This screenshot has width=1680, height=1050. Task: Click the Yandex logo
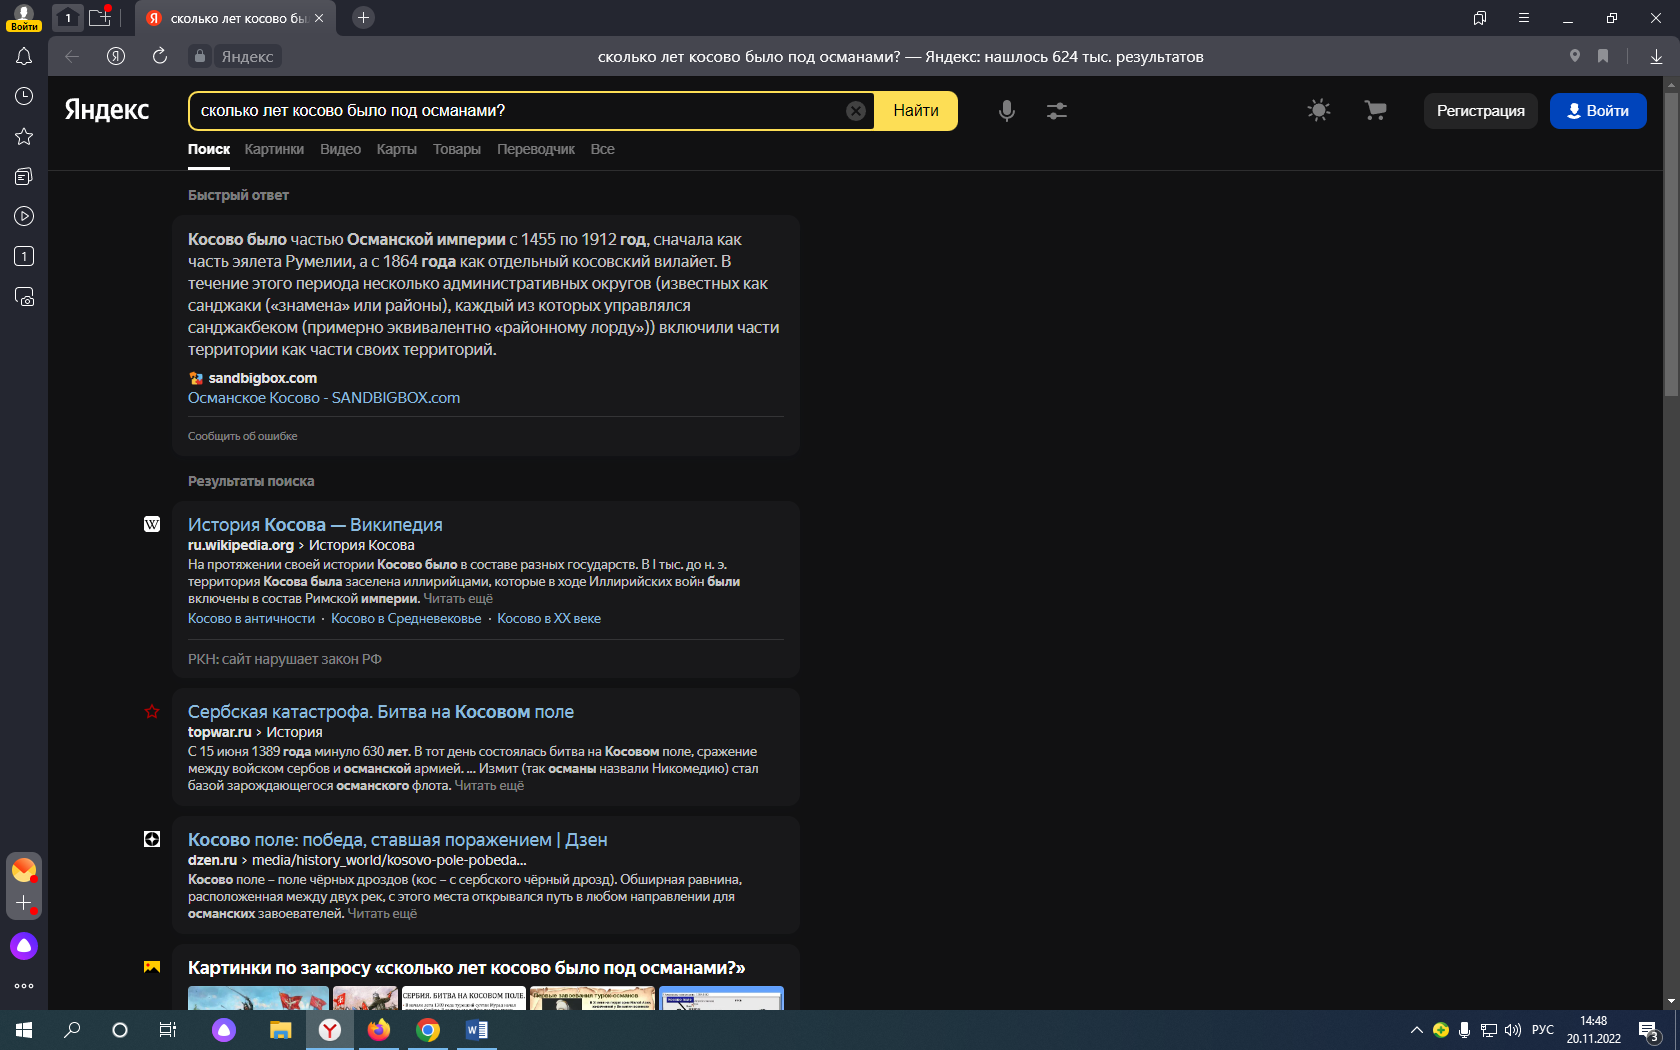pos(107,110)
